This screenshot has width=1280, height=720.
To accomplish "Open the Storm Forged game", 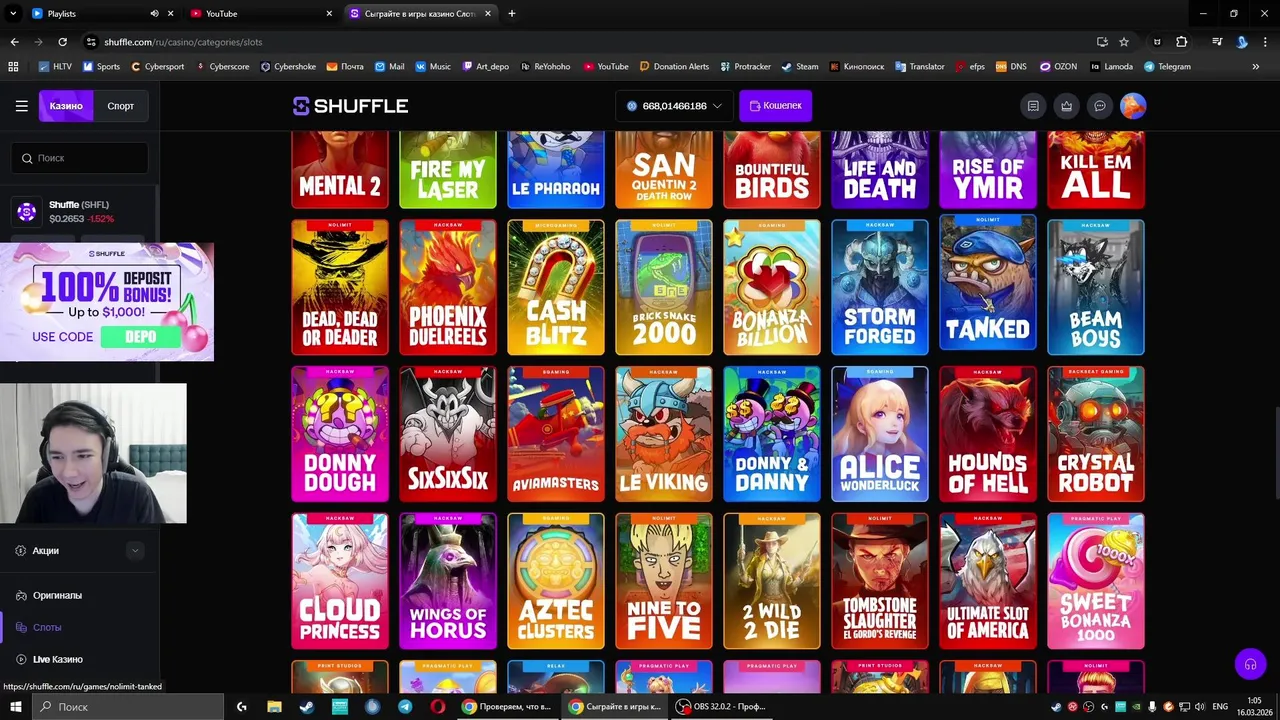I will pyautogui.click(x=880, y=288).
